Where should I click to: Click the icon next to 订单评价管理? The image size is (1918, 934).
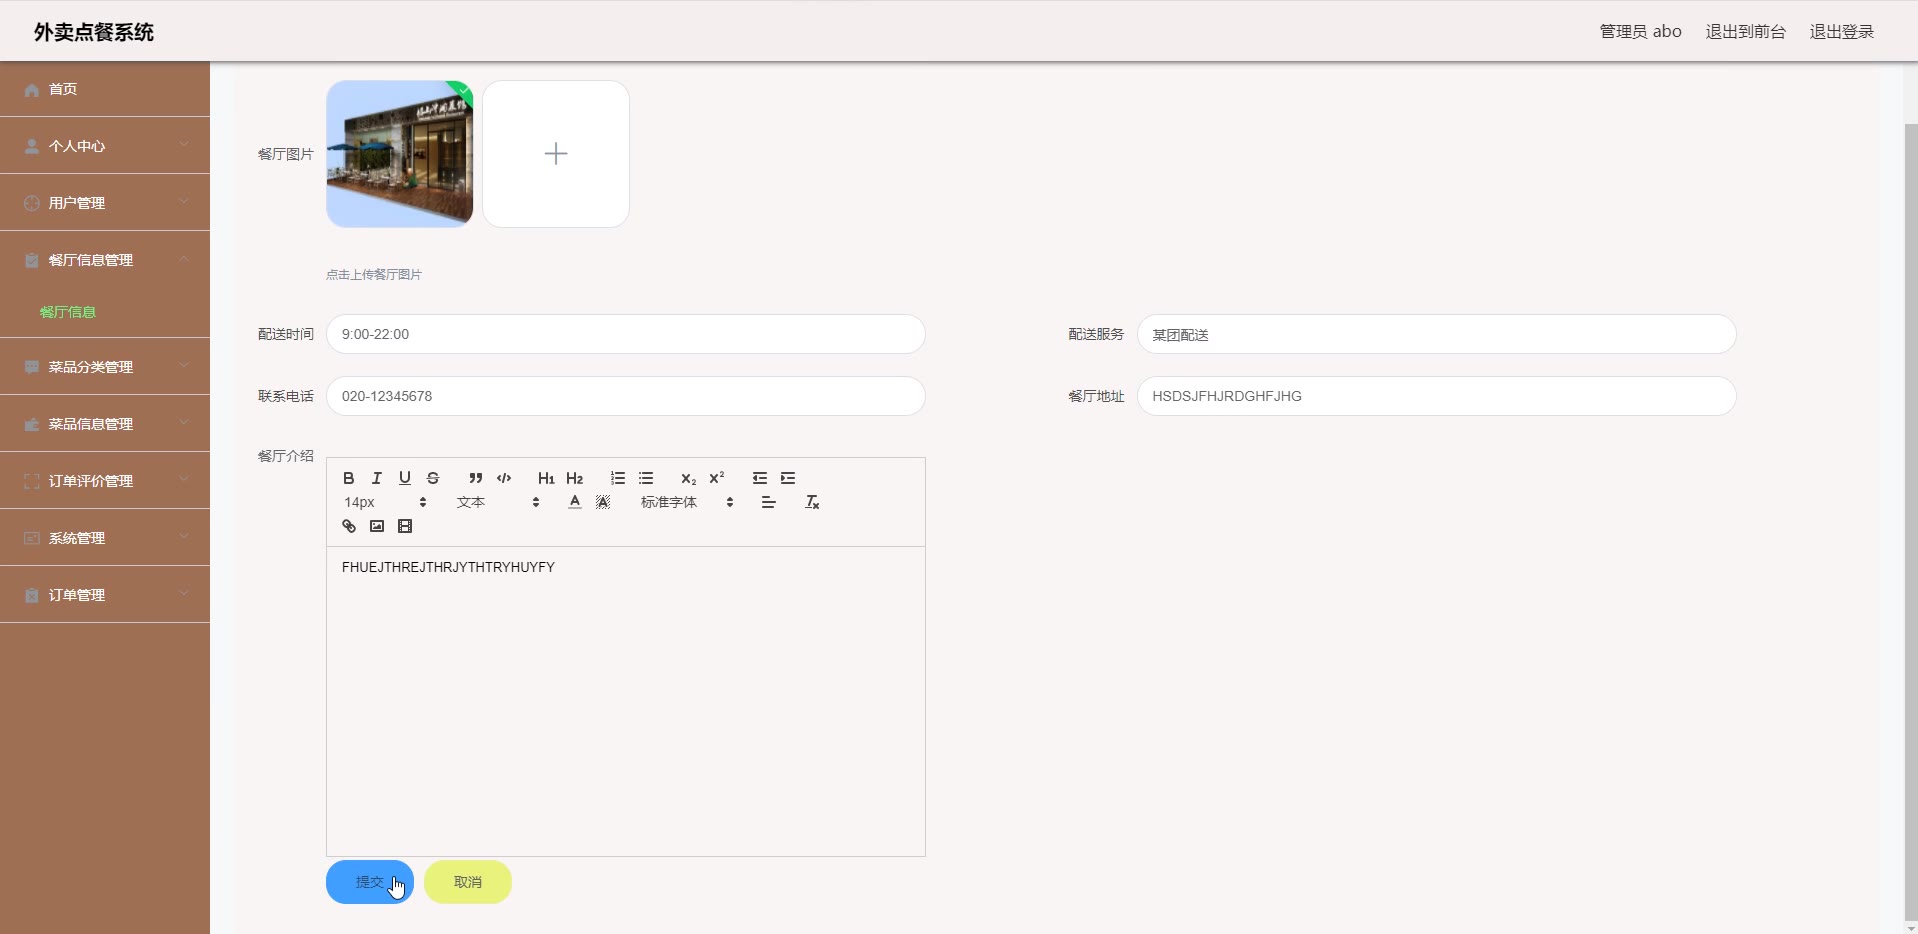click(x=32, y=481)
